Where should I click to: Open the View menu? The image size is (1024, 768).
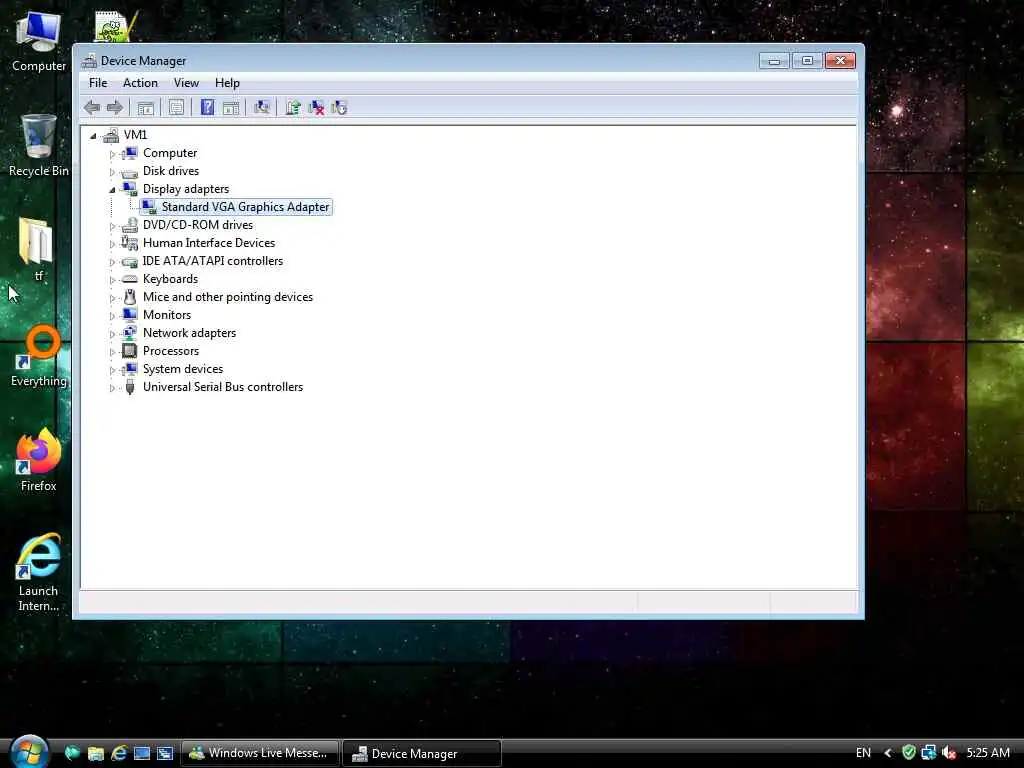pyautogui.click(x=186, y=83)
